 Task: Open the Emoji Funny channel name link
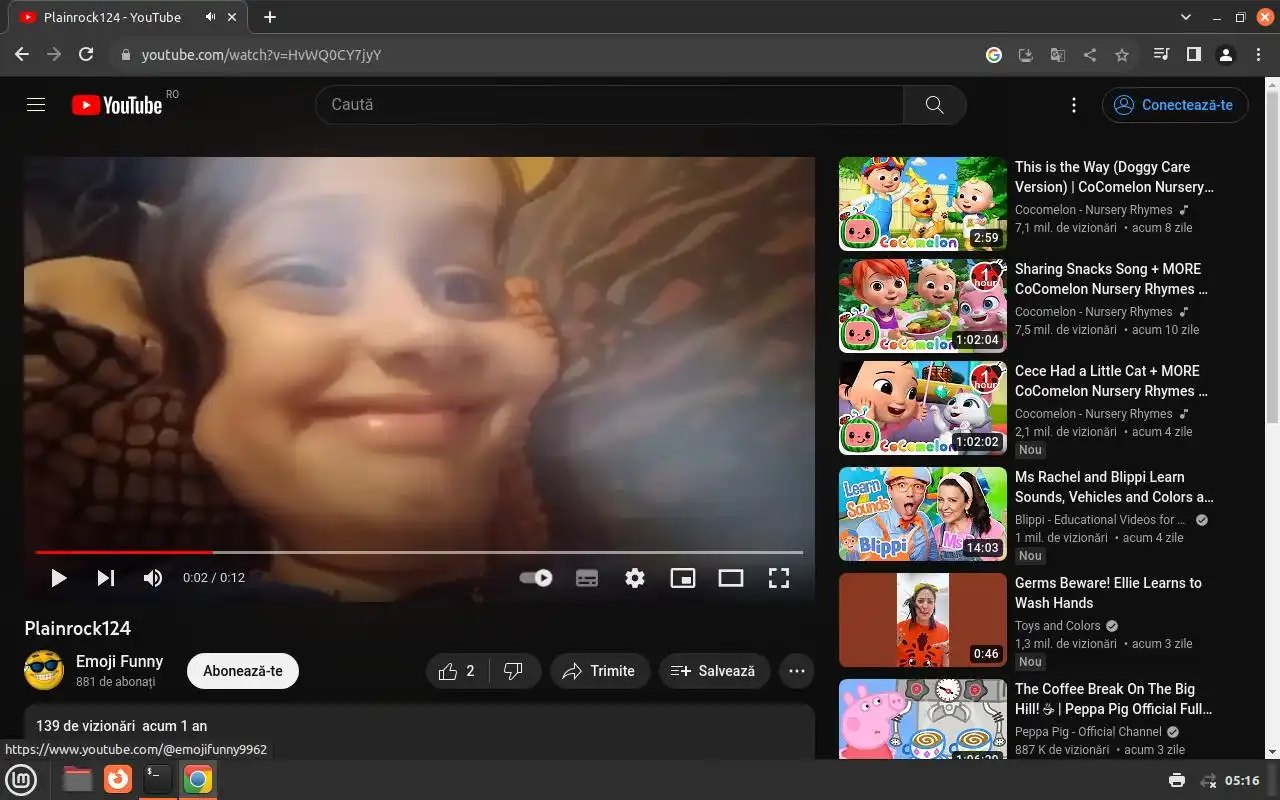[119, 661]
